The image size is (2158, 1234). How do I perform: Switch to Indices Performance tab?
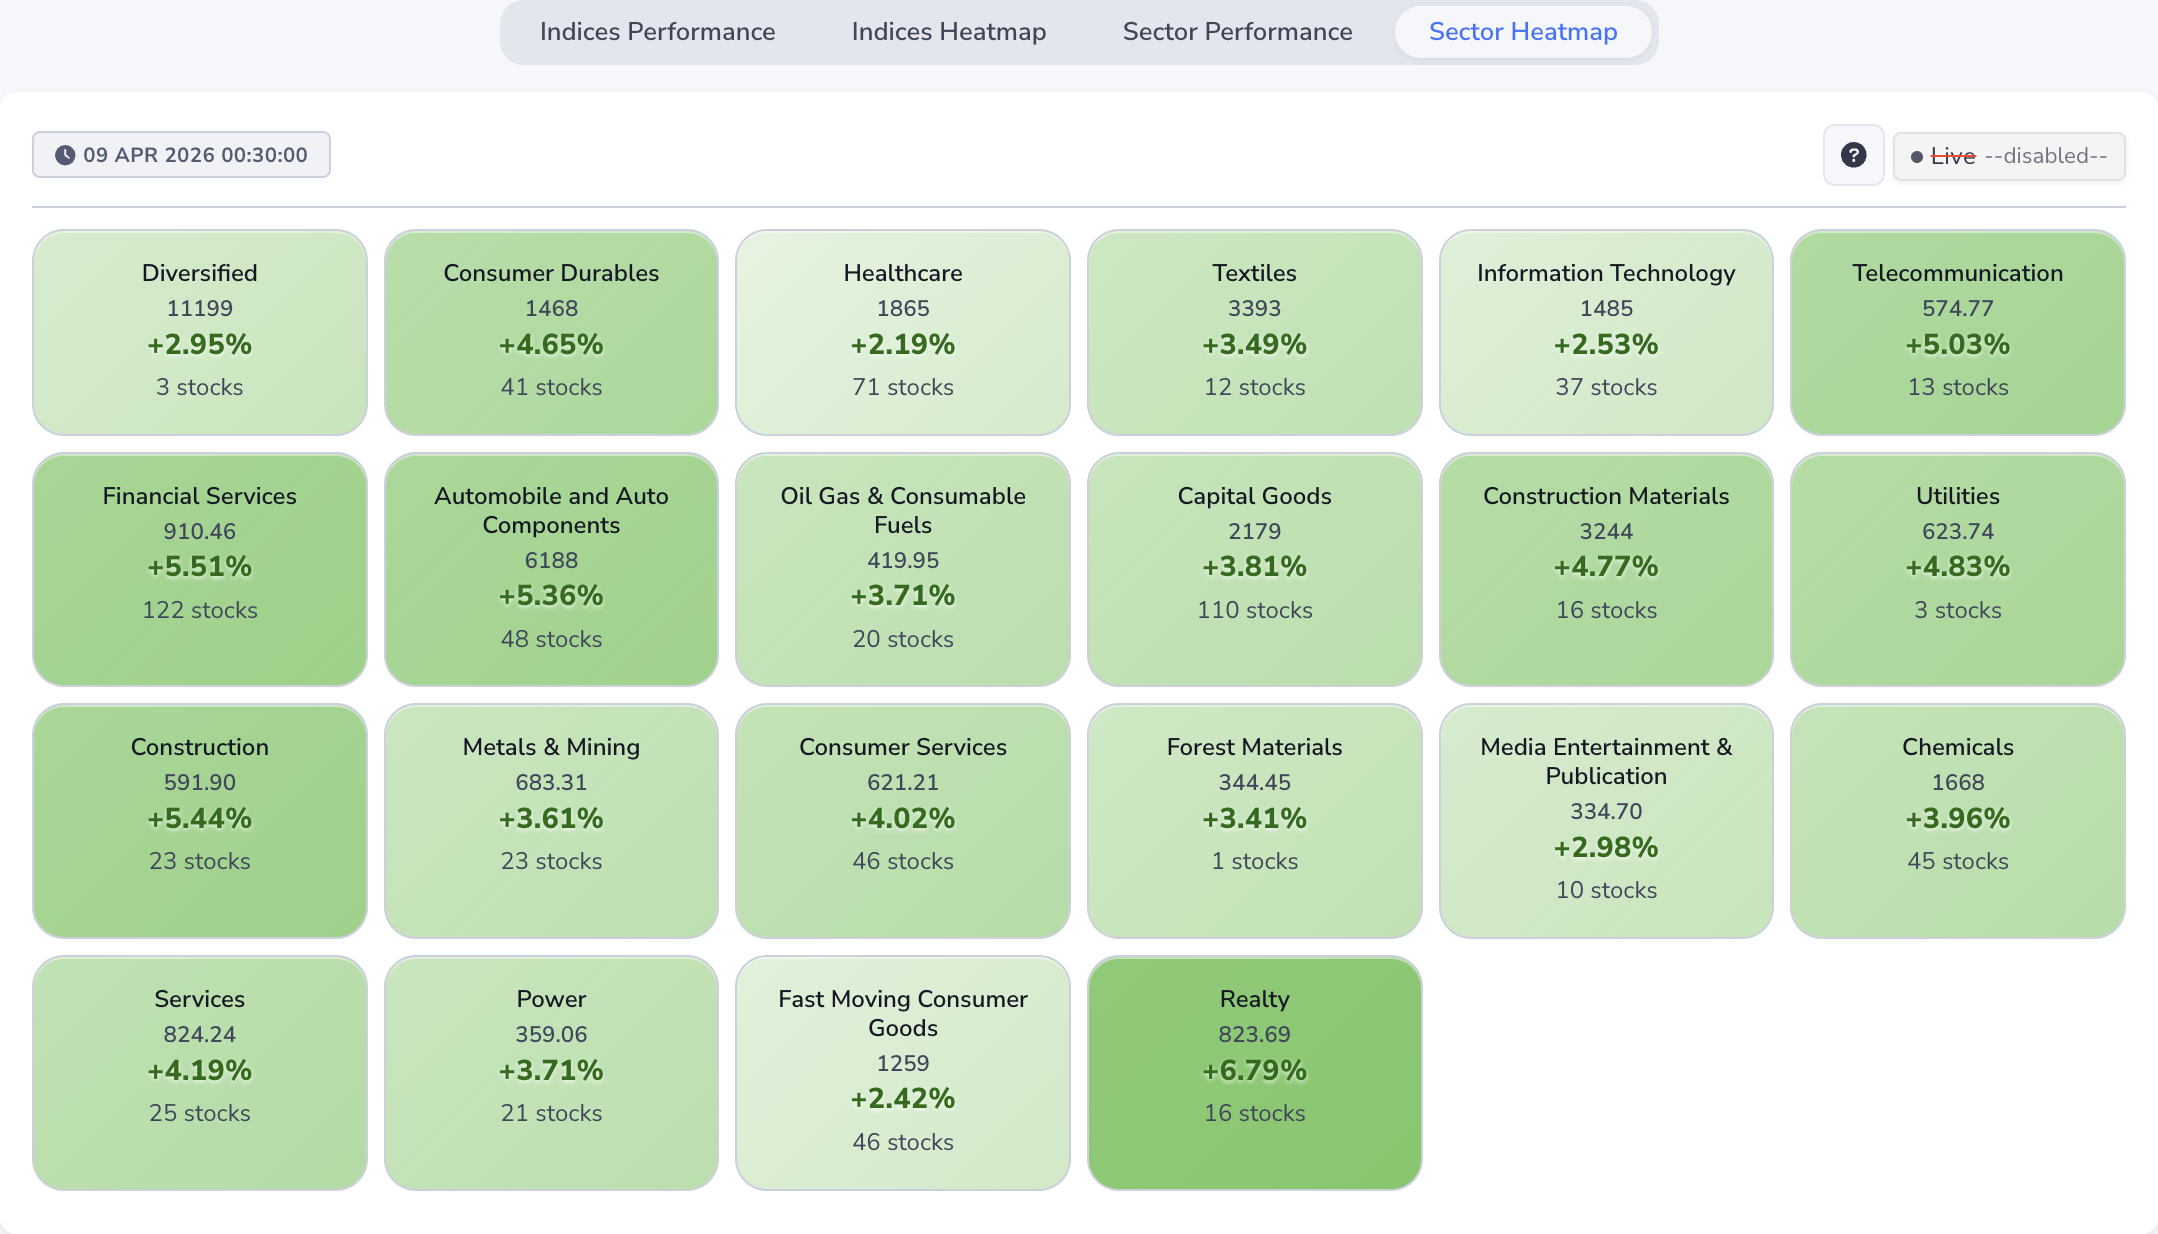657,32
